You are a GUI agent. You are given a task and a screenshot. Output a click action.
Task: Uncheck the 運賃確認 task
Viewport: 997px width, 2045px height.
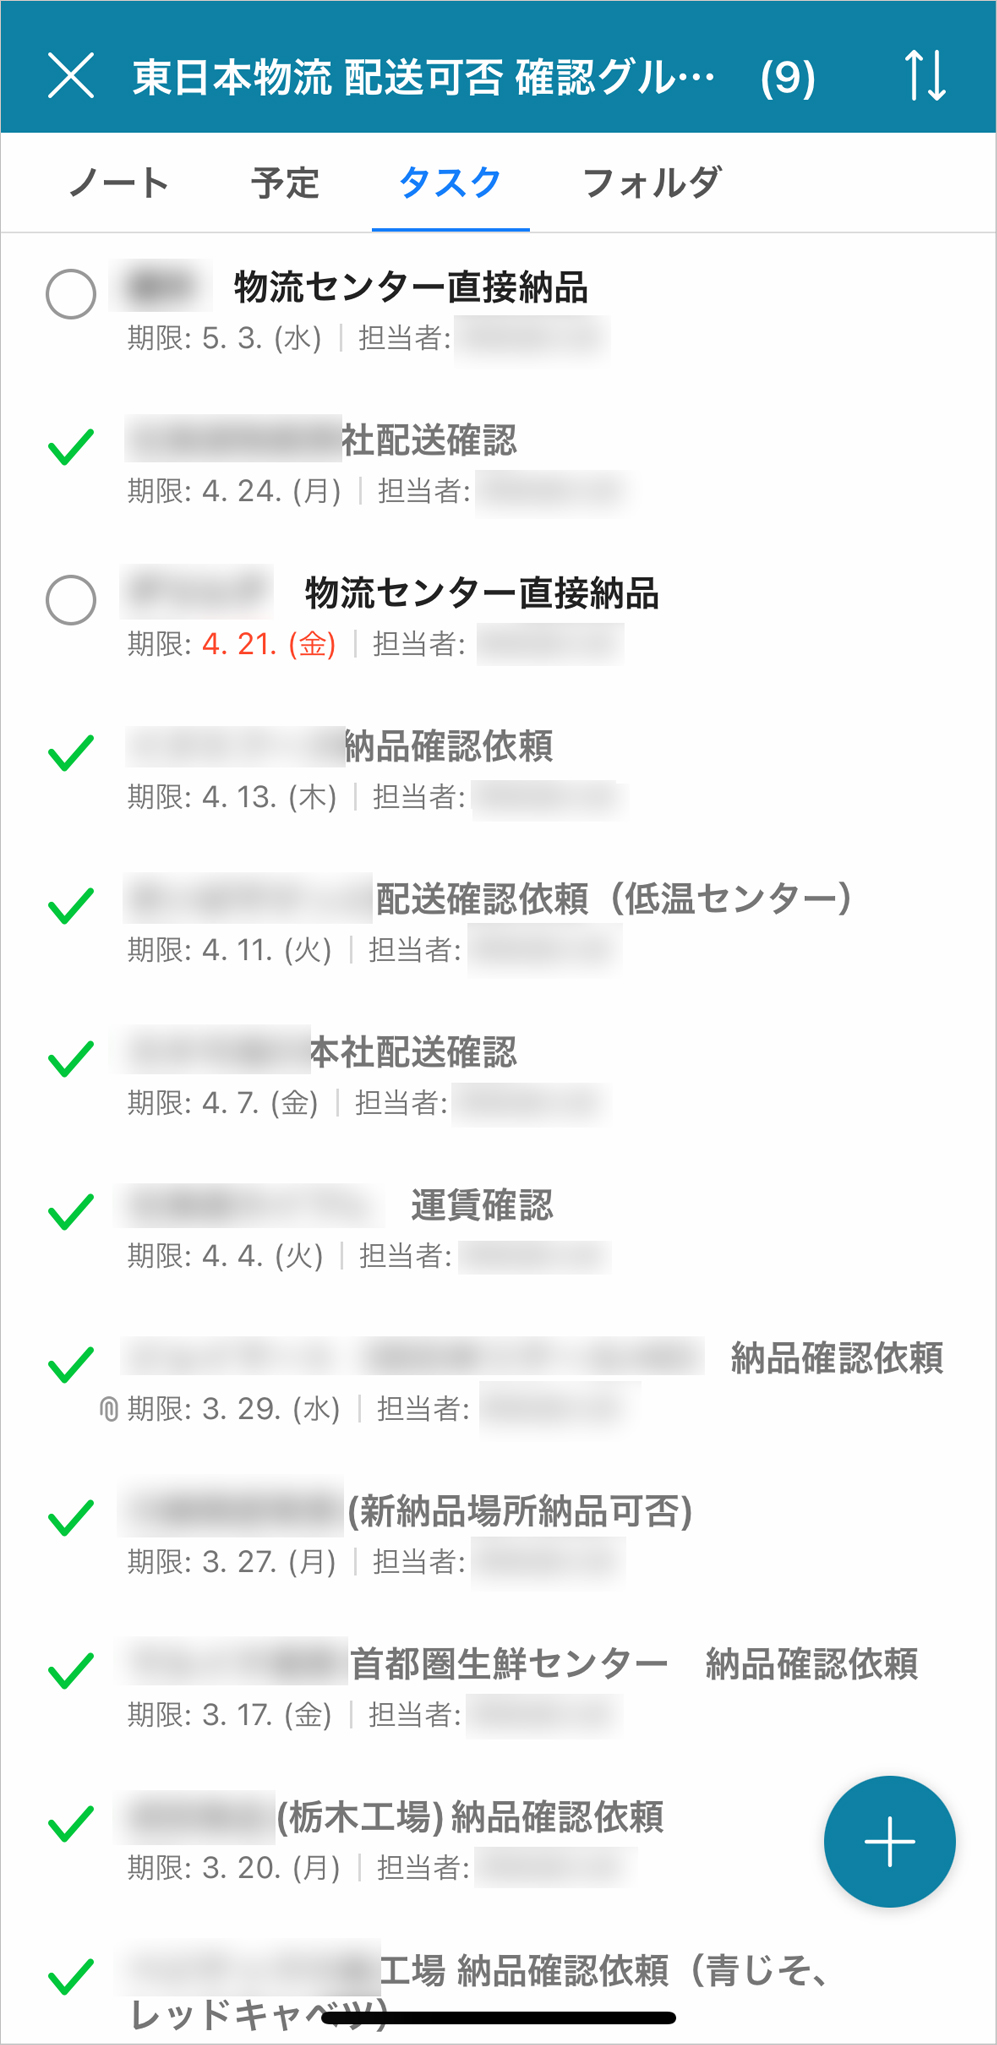(71, 1212)
